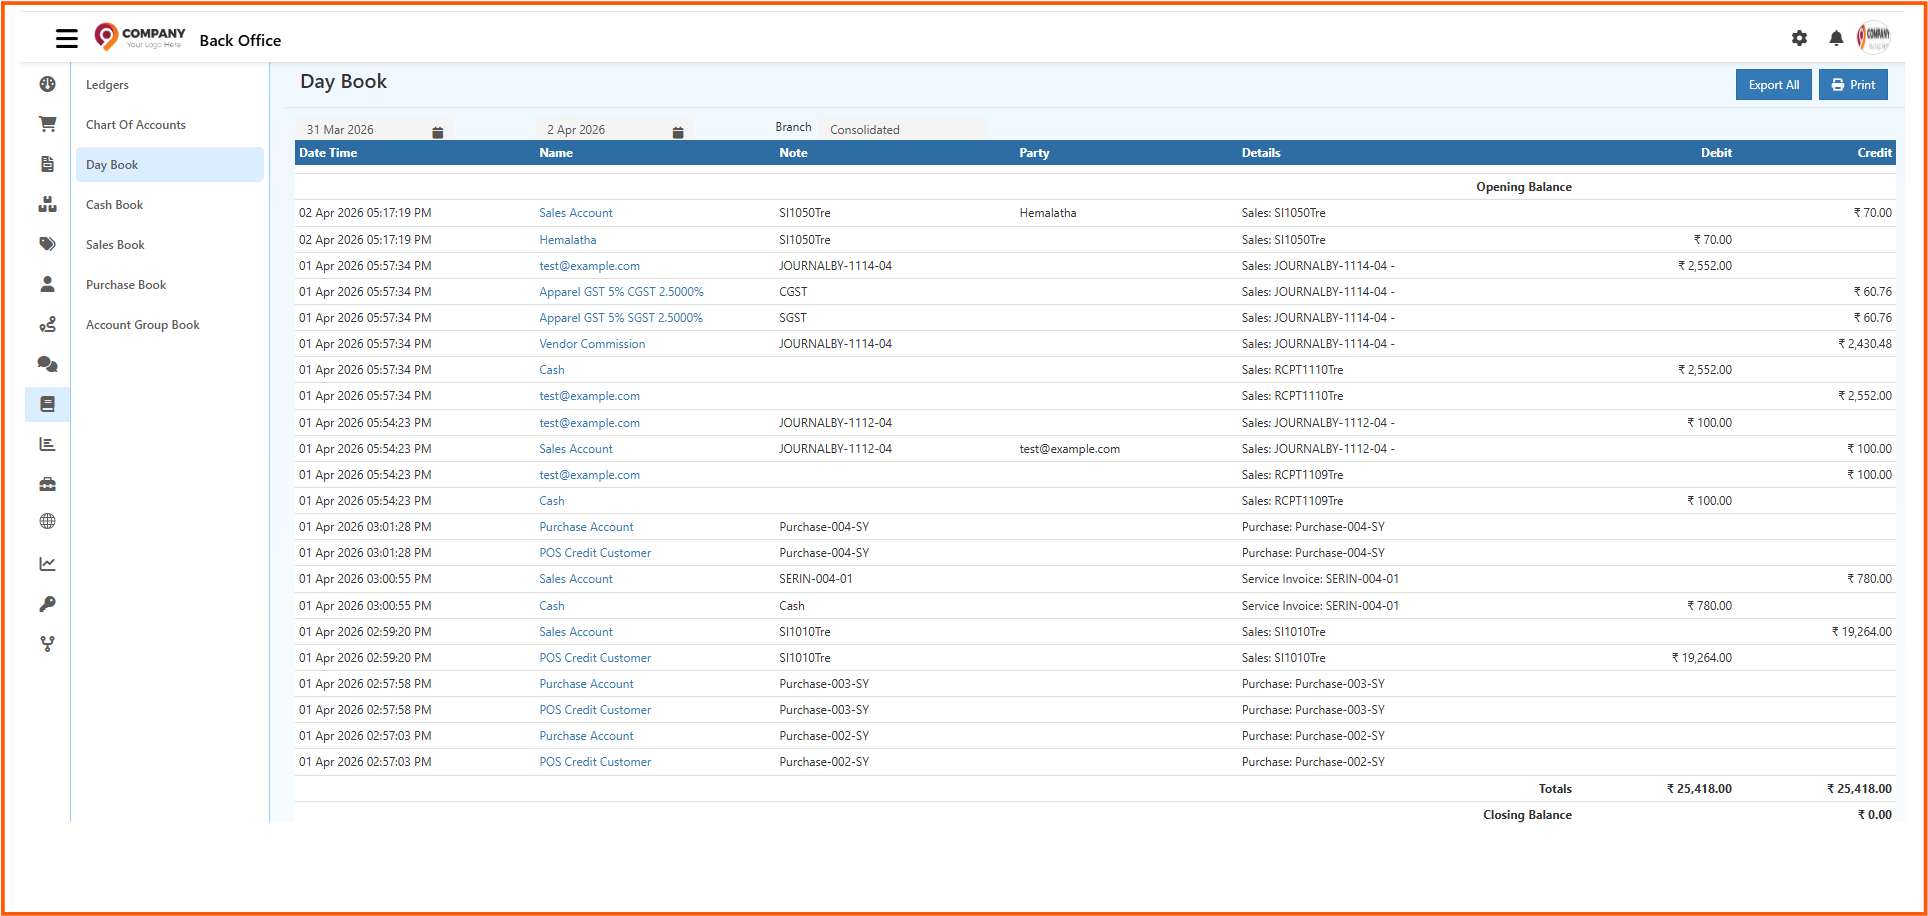Expand the Branch Consolidated dropdown
The width and height of the screenshot is (1928, 916).
click(x=905, y=130)
